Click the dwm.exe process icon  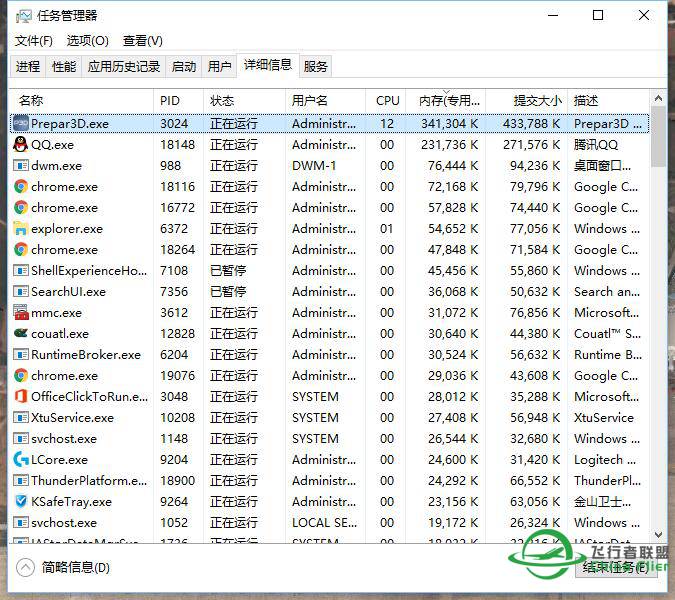(21, 165)
